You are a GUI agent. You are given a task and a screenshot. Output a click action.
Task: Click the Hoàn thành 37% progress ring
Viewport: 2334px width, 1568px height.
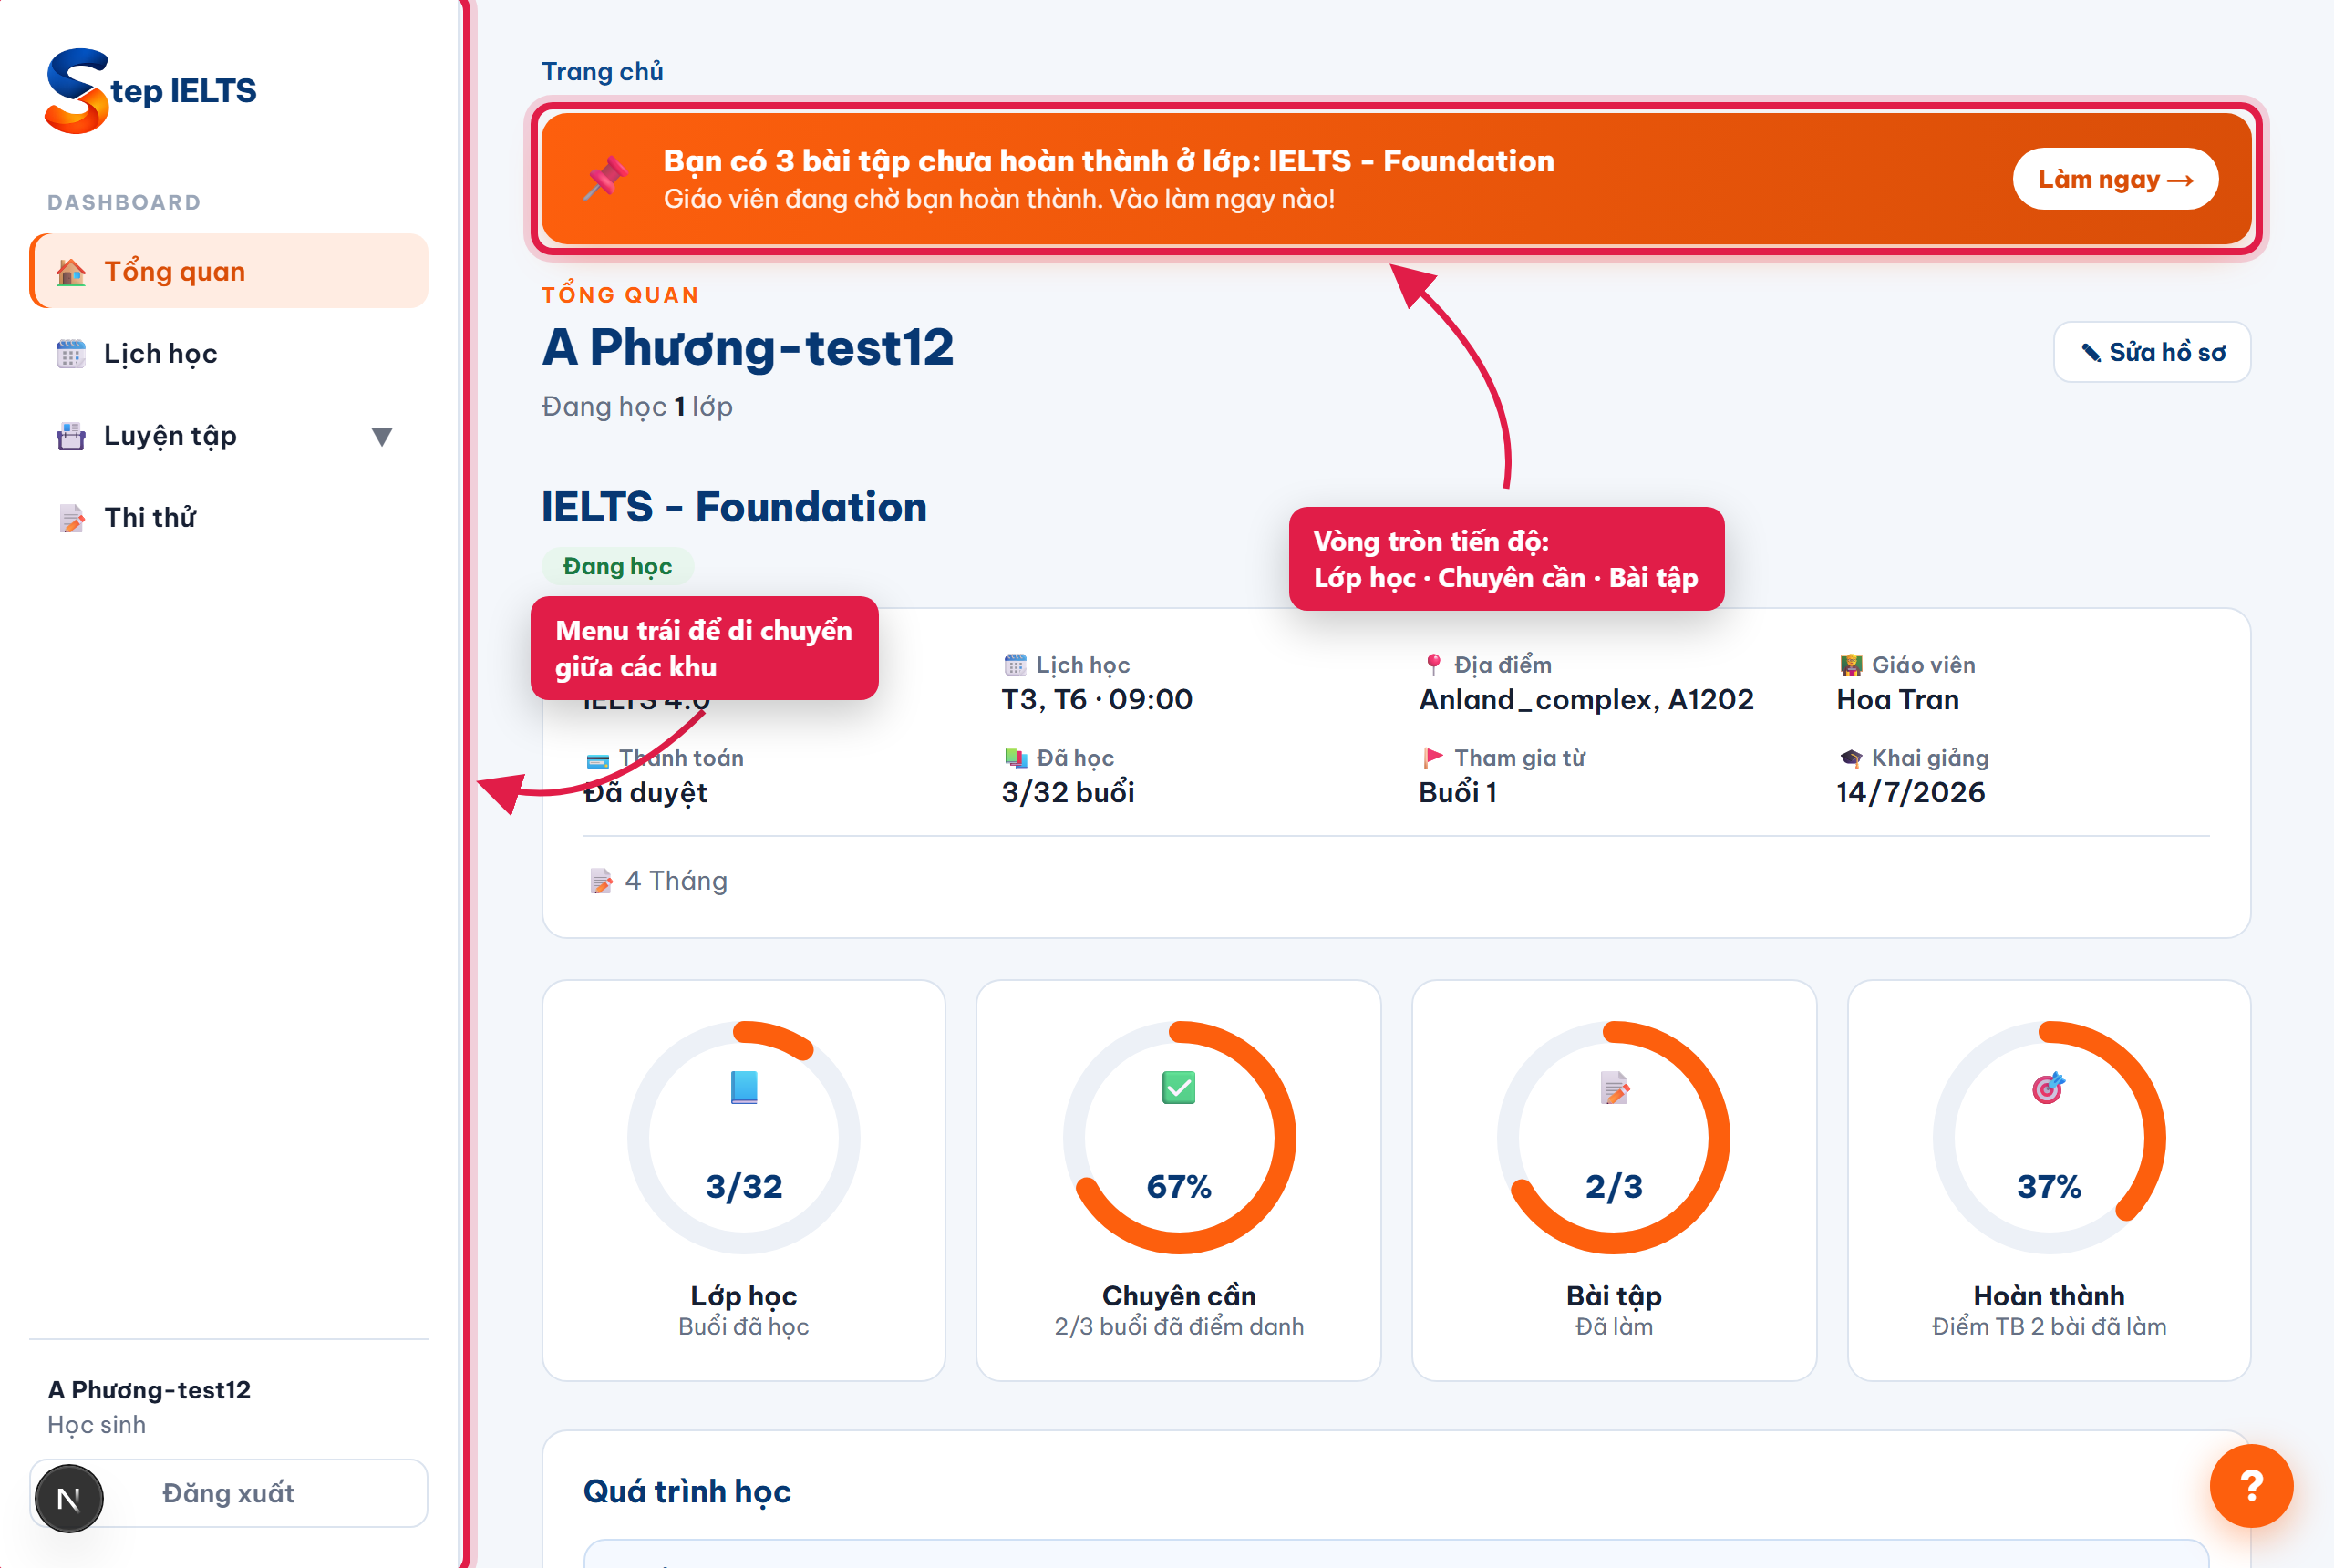click(2049, 1137)
